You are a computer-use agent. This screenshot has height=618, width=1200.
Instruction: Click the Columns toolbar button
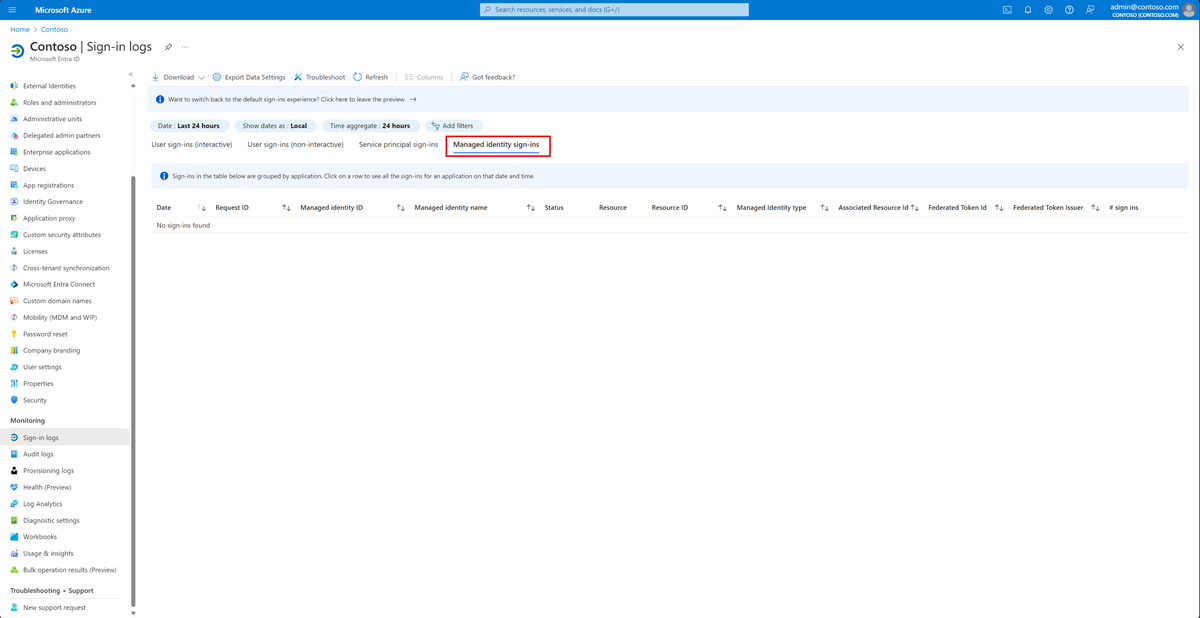coord(424,77)
